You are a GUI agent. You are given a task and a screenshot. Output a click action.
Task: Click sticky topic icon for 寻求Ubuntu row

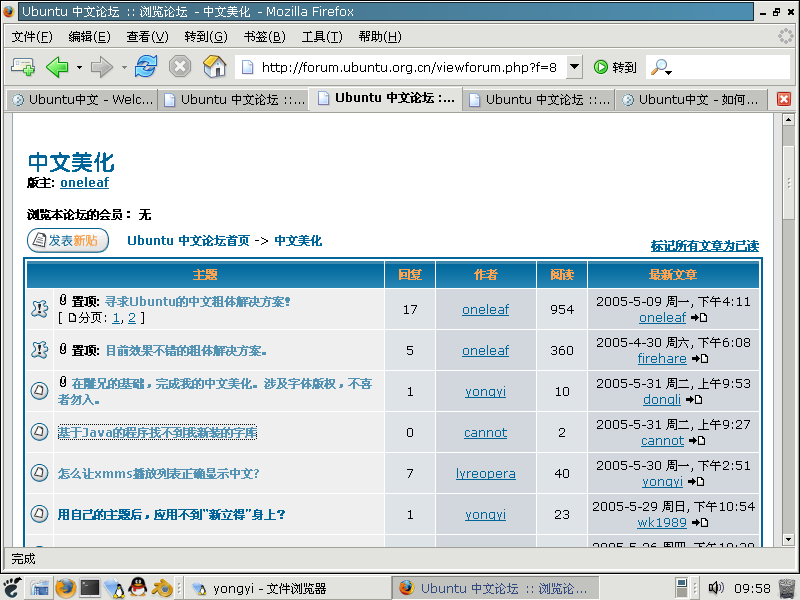(40, 309)
